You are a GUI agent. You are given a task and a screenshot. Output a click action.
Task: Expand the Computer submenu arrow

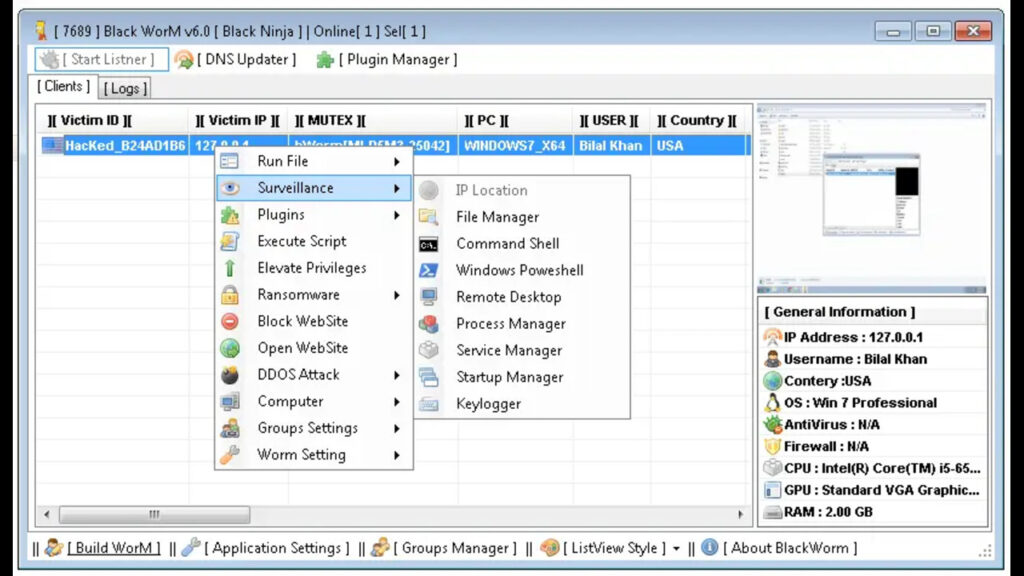[396, 402]
